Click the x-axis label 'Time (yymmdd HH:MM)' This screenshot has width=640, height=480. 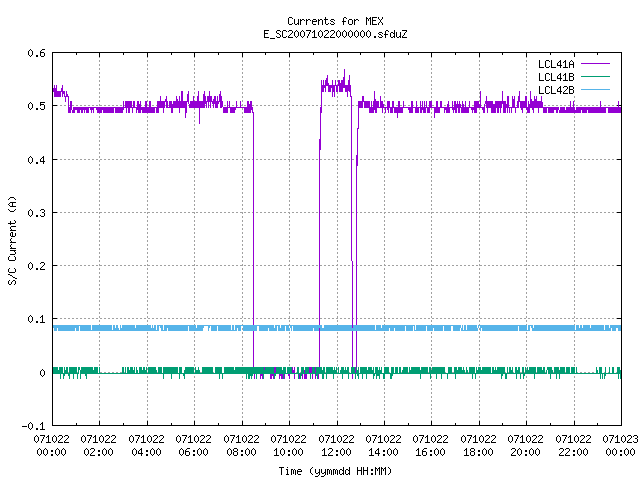(x=335, y=471)
